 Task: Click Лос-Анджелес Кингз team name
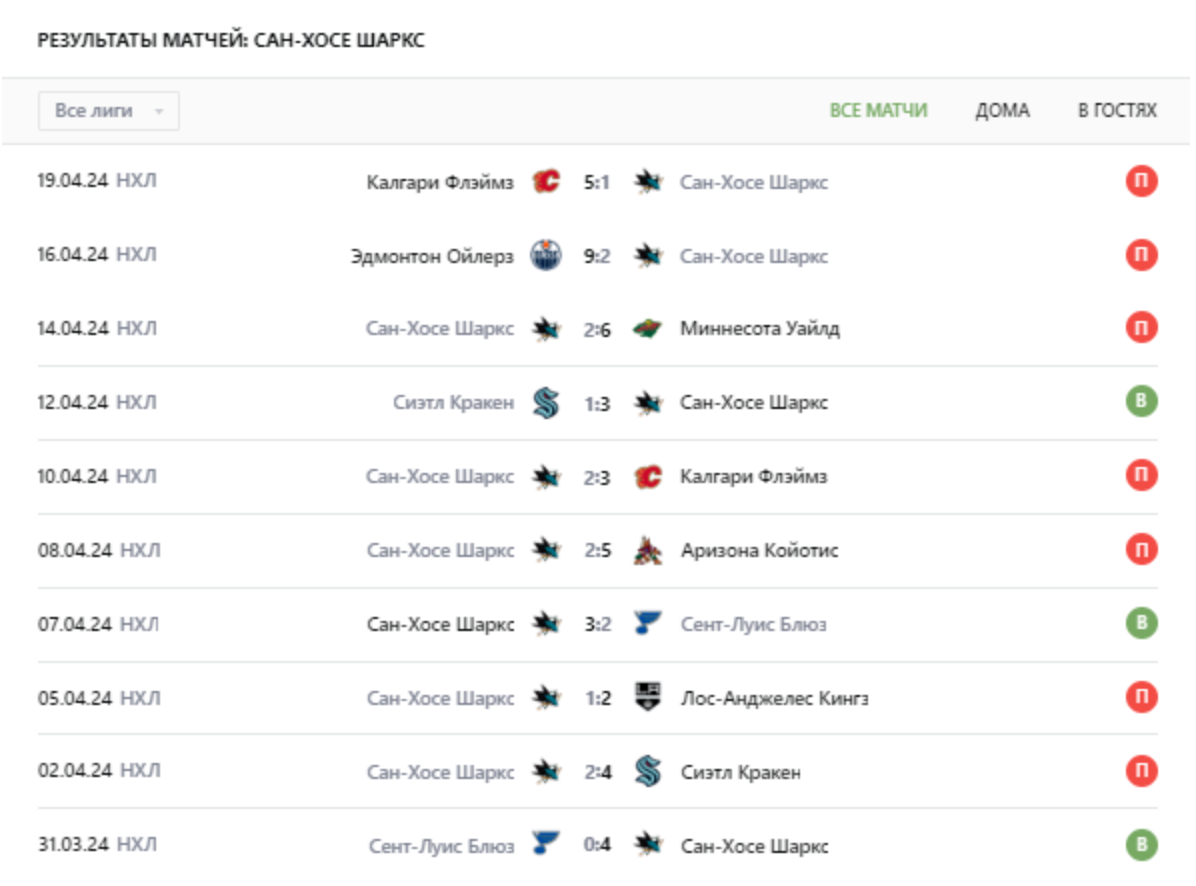(x=774, y=698)
